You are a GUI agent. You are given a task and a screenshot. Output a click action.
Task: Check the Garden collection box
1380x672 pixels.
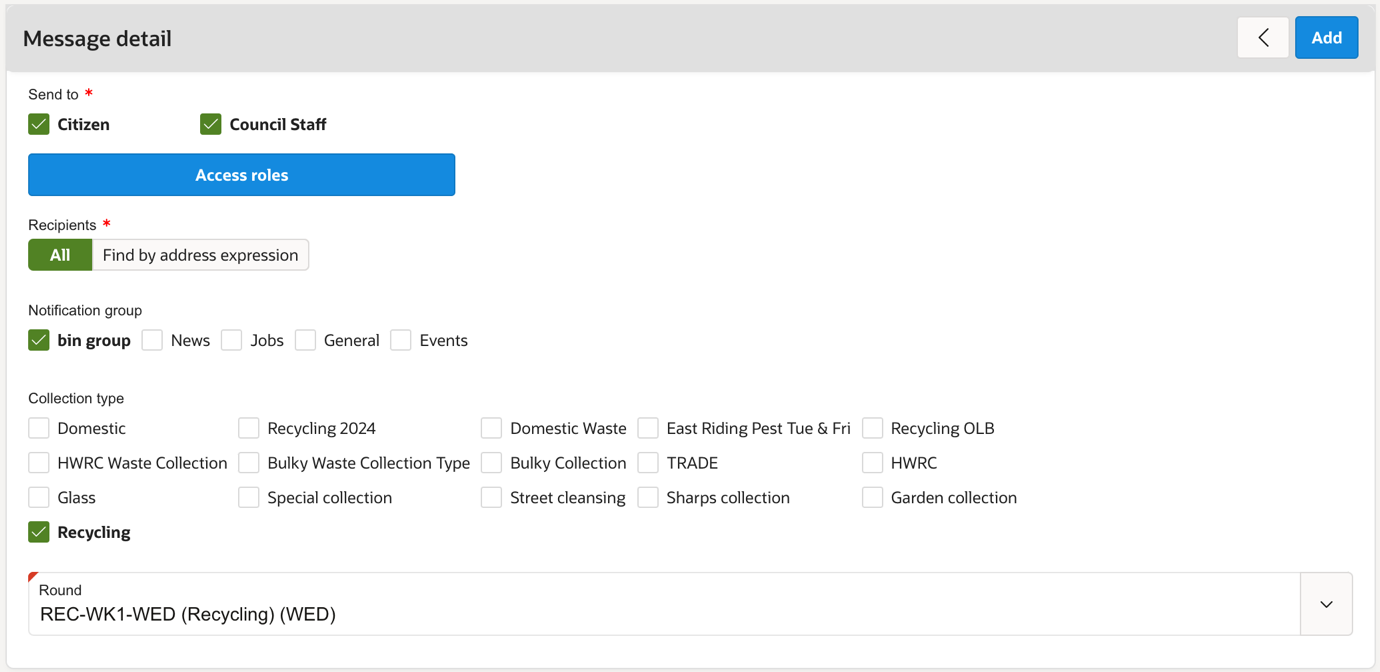click(x=873, y=497)
